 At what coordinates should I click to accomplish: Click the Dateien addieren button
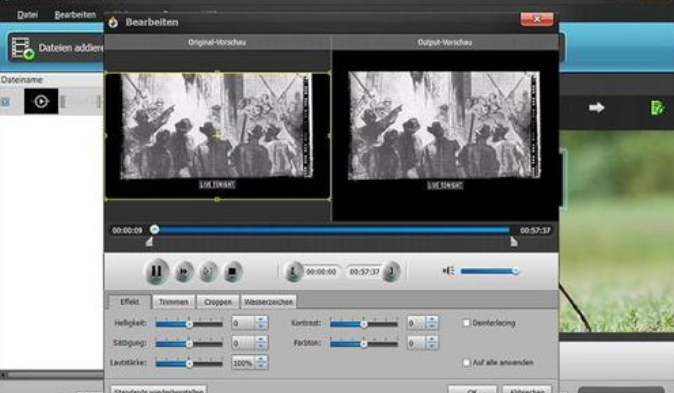coord(56,48)
